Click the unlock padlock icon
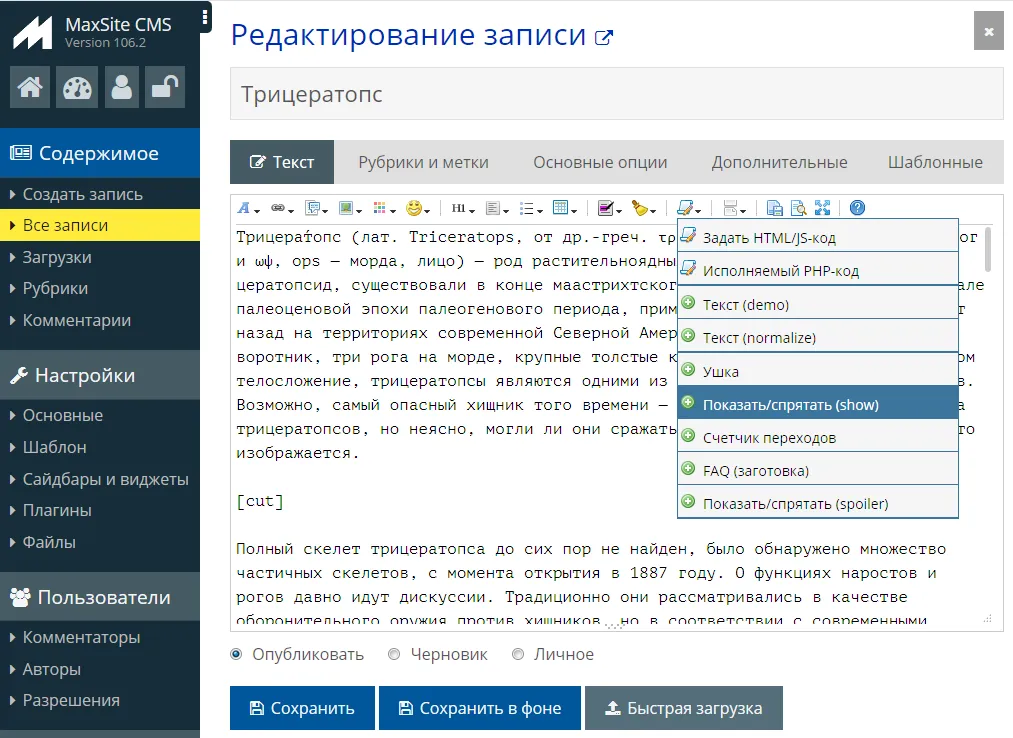This screenshot has height=738, width=1013. pyautogui.click(x=165, y=88)
